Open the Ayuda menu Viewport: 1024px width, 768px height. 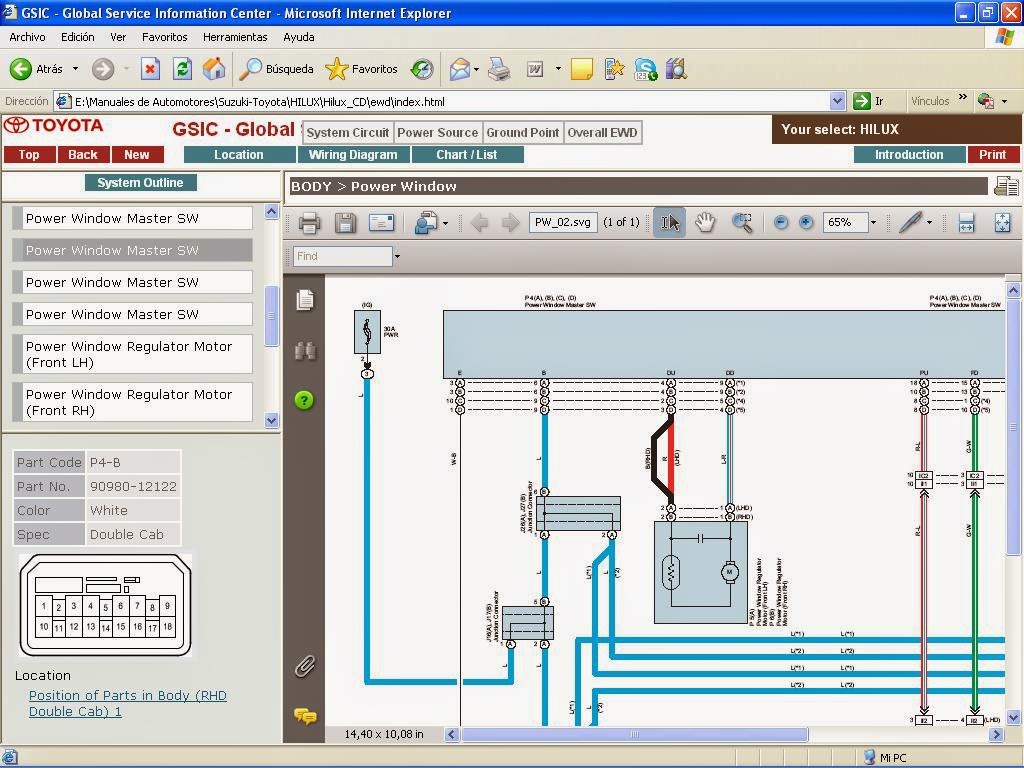point(298,37)
